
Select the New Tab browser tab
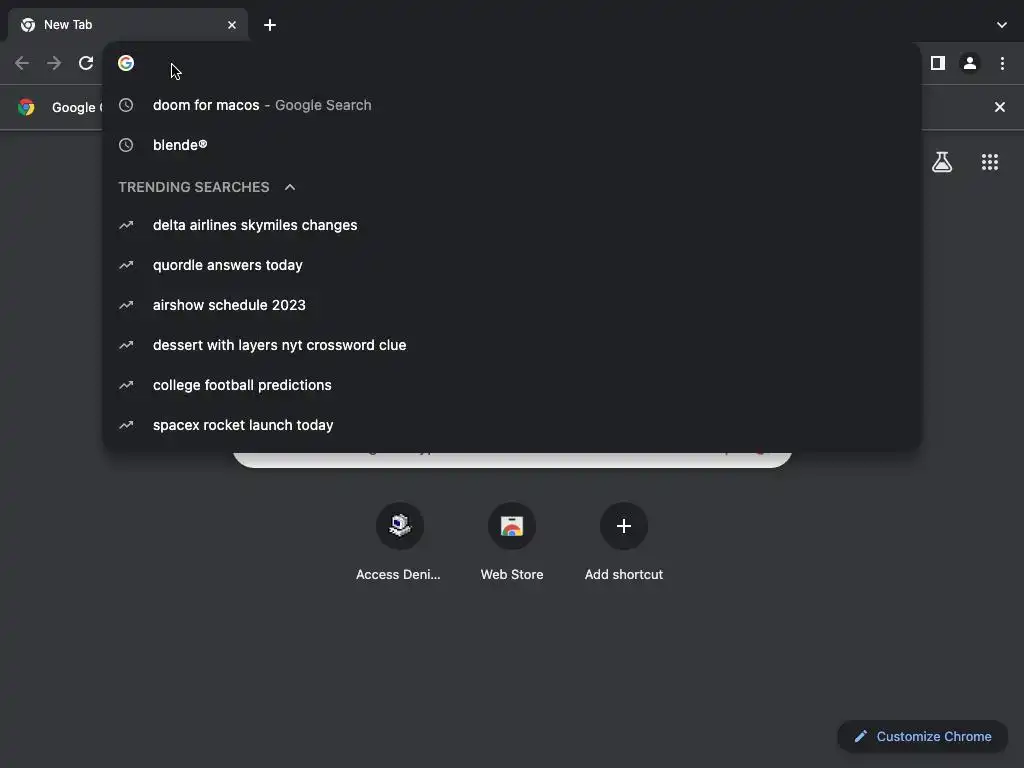[128, 25]
